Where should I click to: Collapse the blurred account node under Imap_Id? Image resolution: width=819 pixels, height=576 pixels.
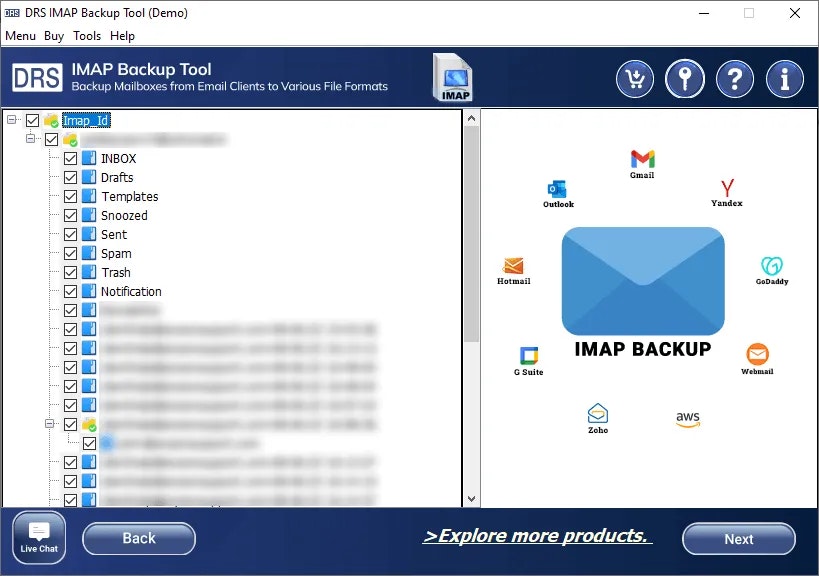click(30, 138)
